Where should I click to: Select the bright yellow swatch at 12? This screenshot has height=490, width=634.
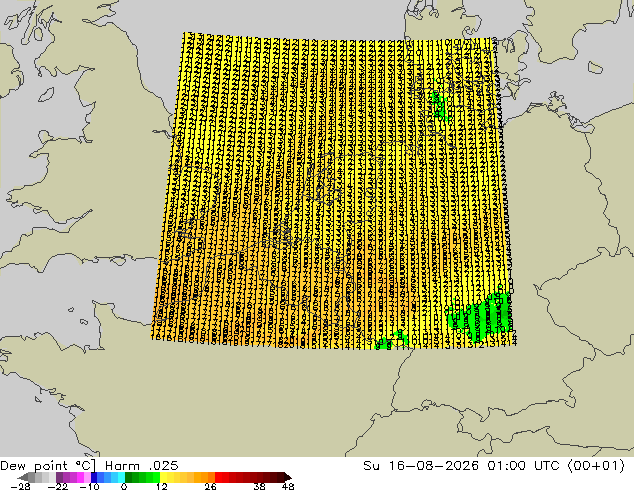[x=163, y=477]
